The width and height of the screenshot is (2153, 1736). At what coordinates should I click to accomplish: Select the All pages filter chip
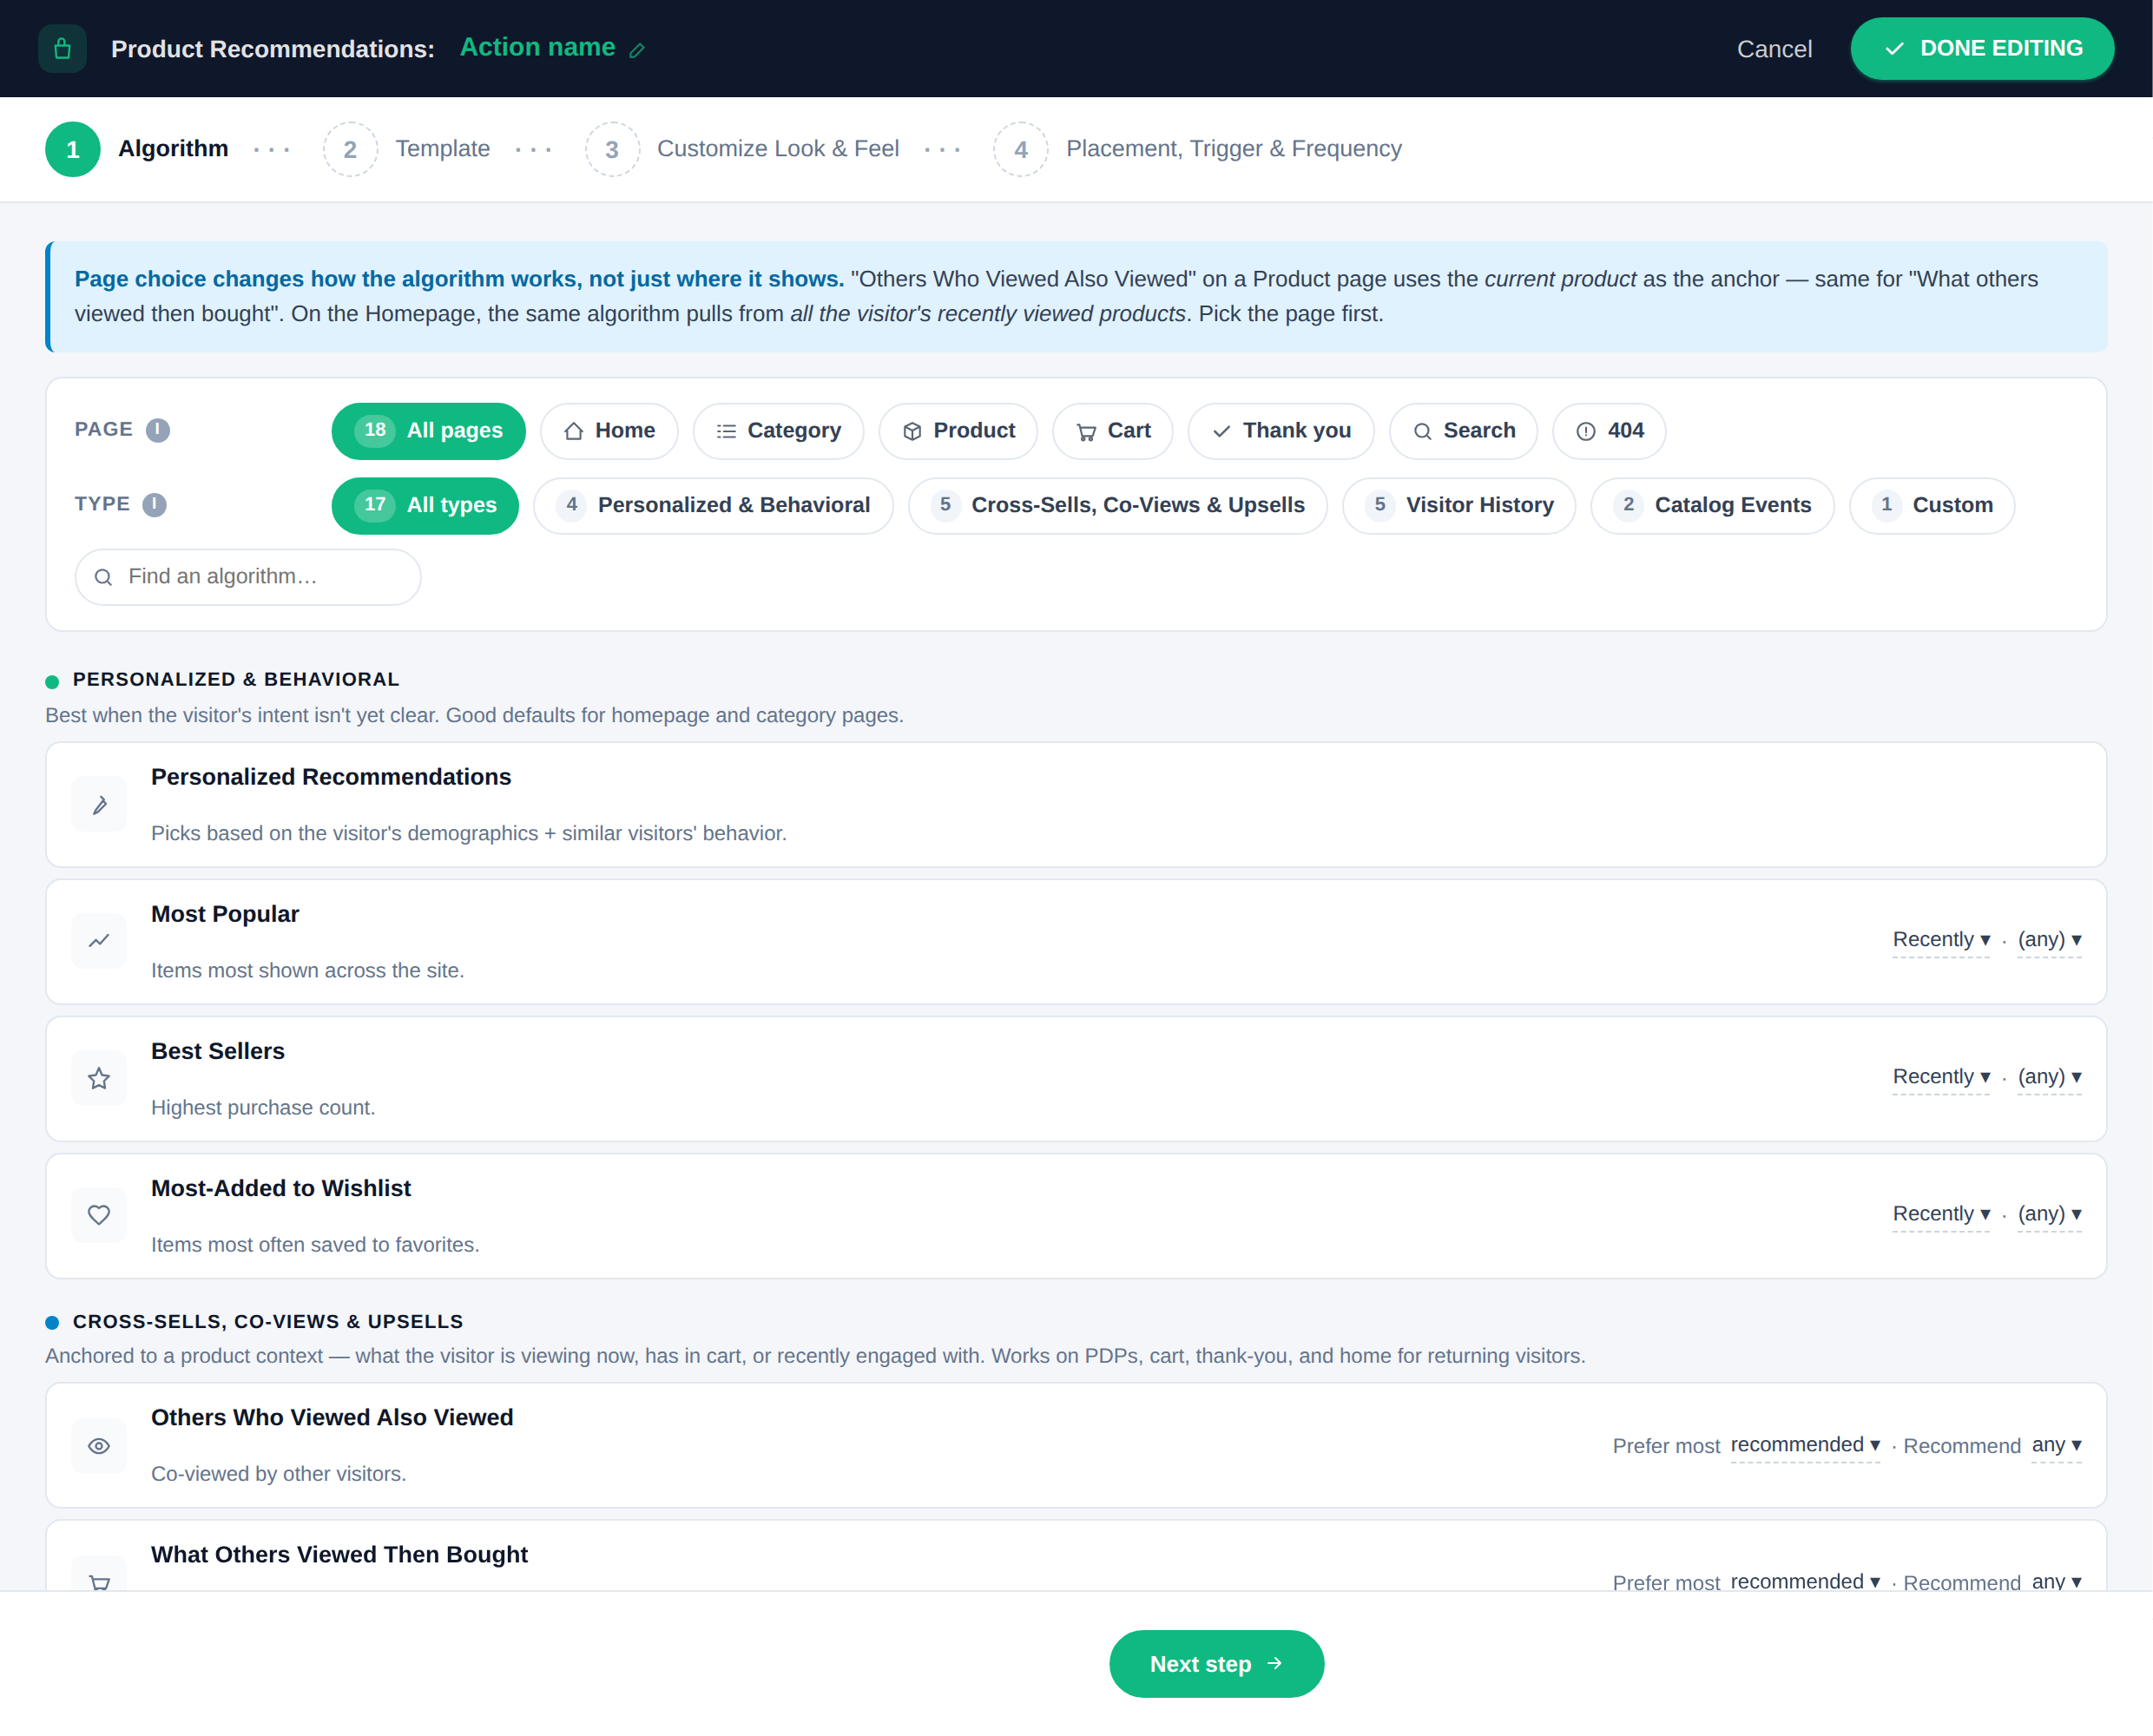(428, 431)
